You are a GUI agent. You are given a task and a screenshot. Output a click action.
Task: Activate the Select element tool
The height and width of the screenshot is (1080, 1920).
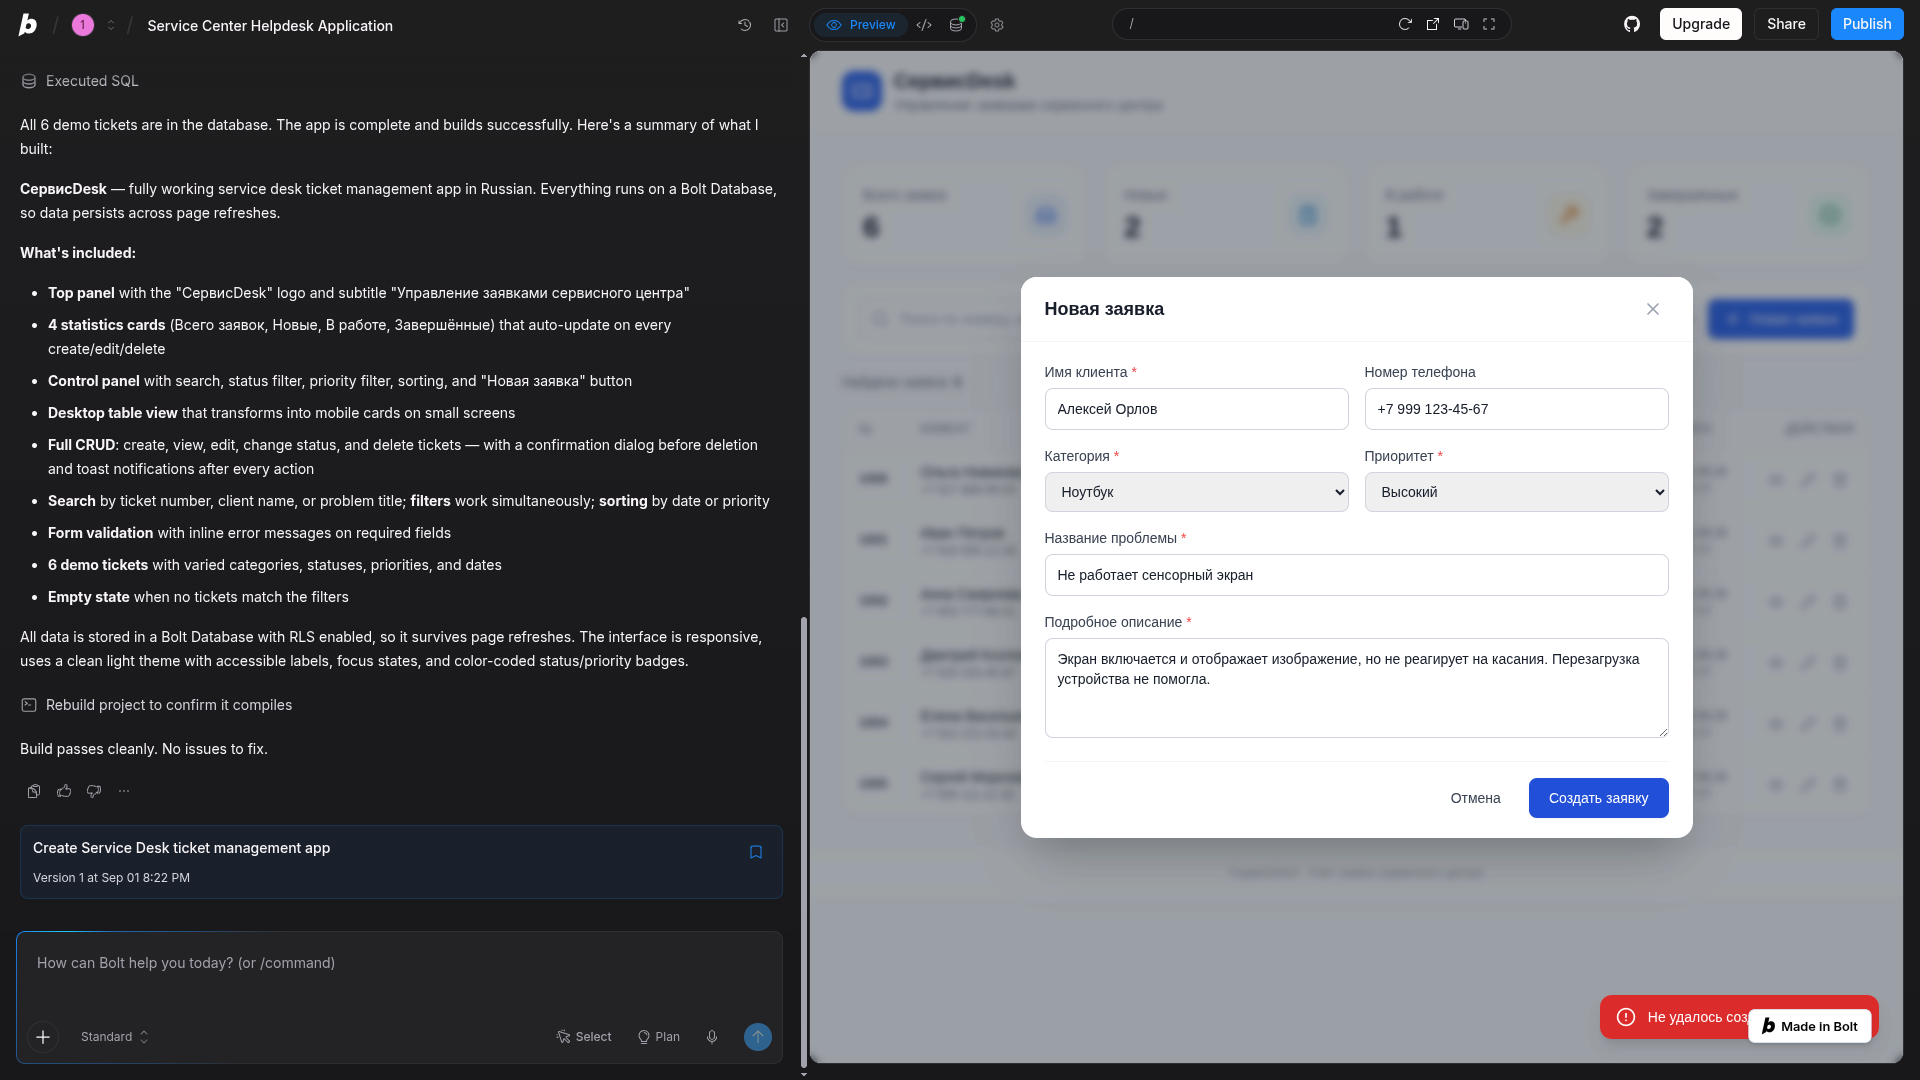pyautogui.click(x=584, y=1037)
